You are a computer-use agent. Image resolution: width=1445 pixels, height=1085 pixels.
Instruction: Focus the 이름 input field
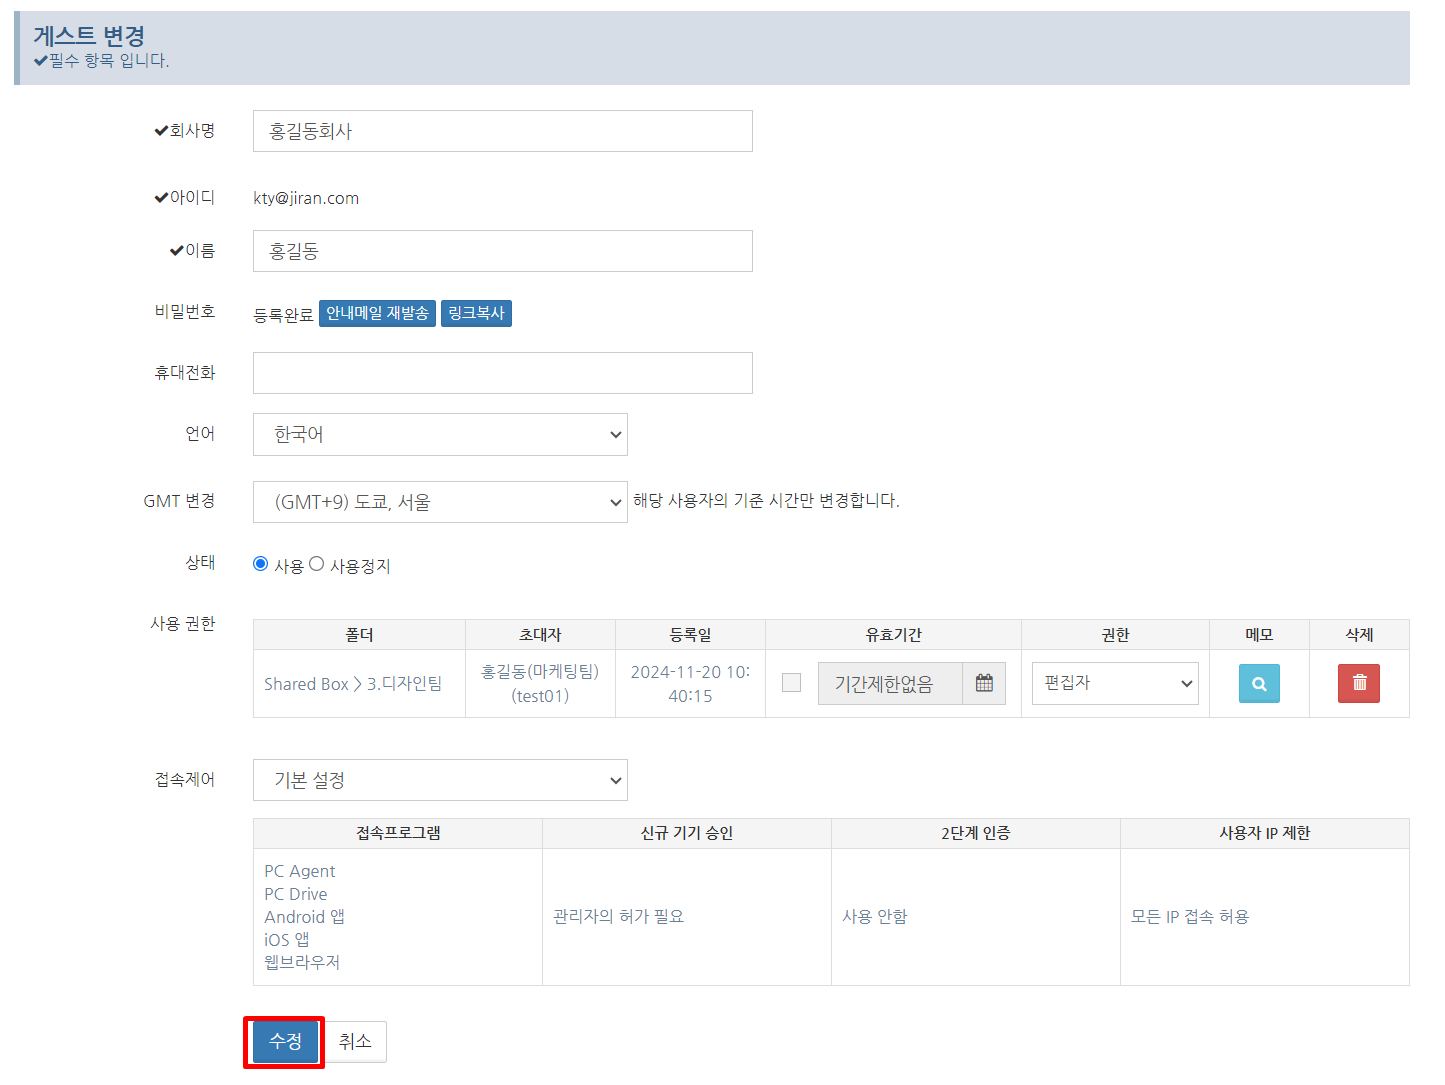[x=502, y=251]
